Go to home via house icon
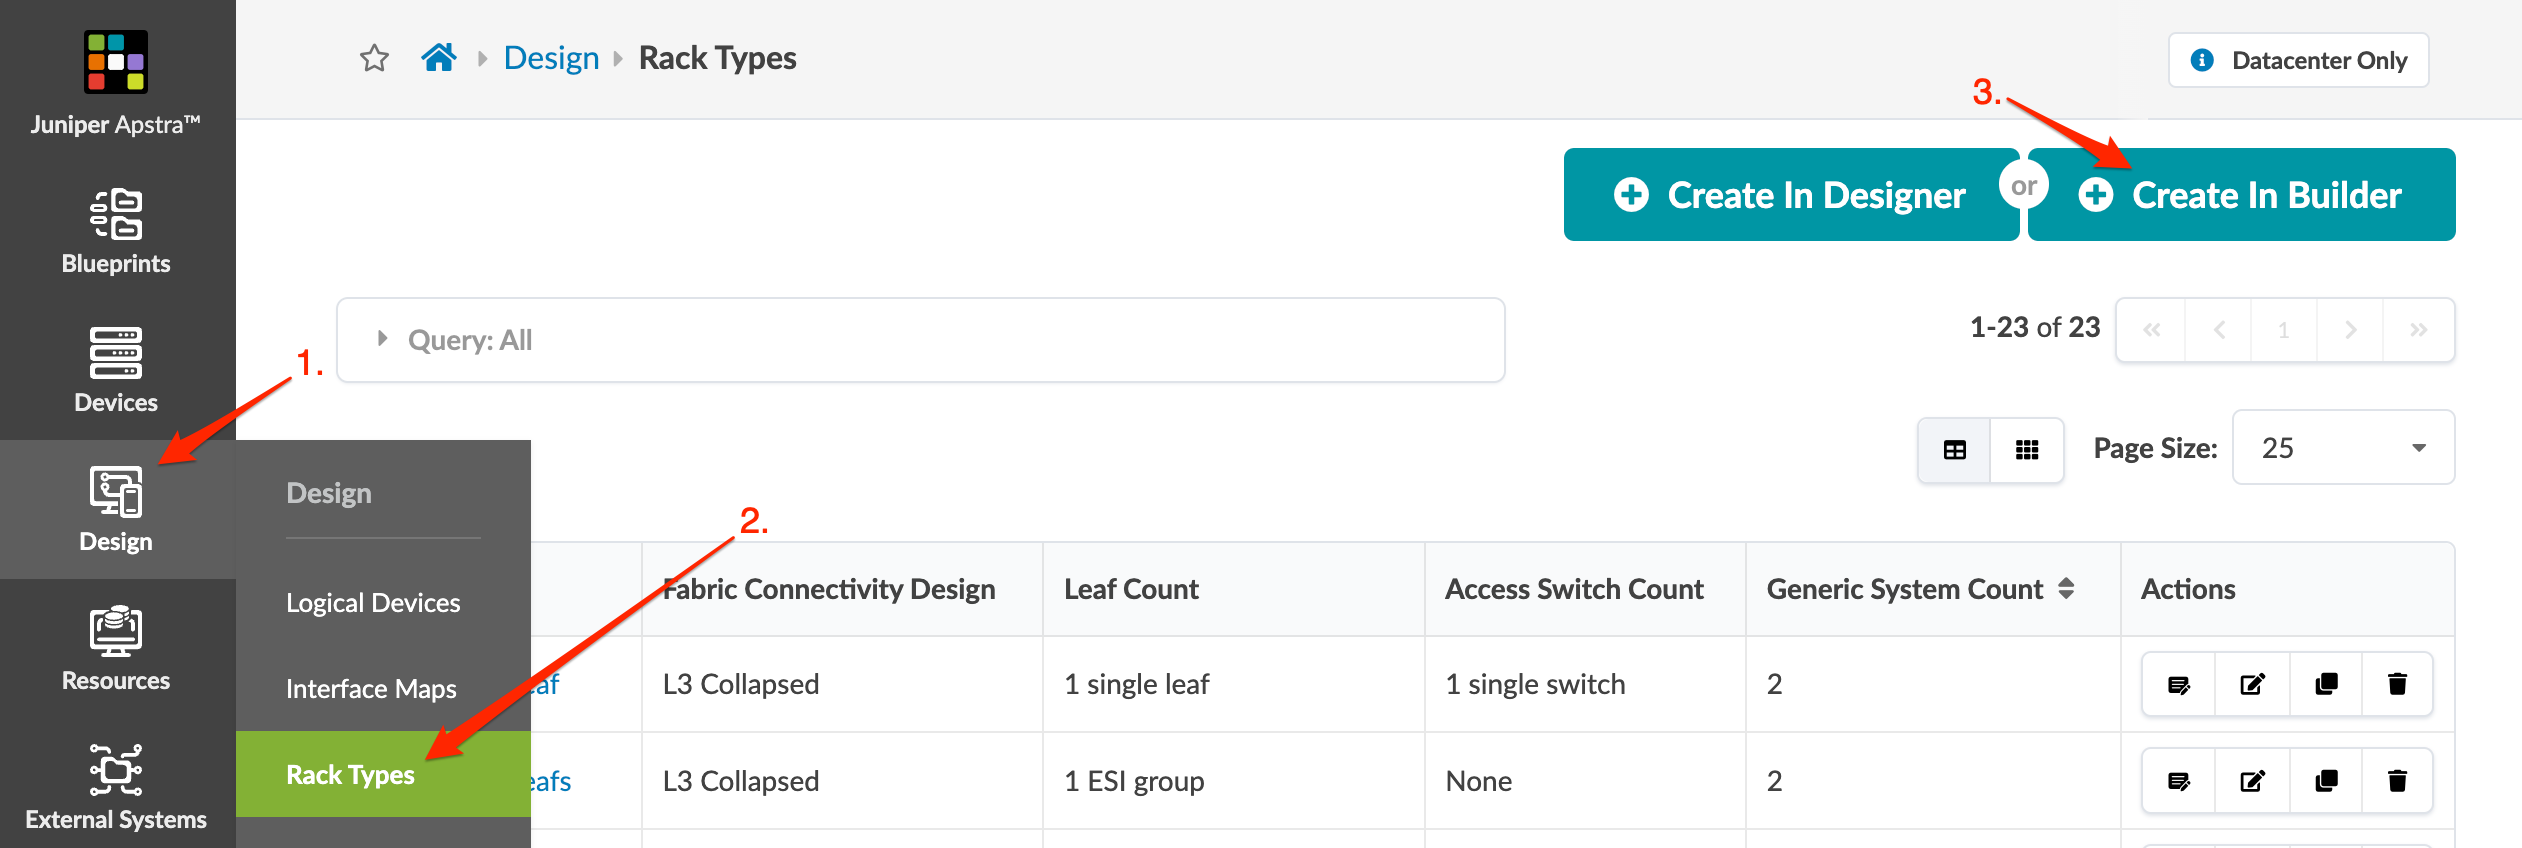Image resolution: width=2522 pixels, height=848 pixels. pyautogui.click(x=439, y=58)
